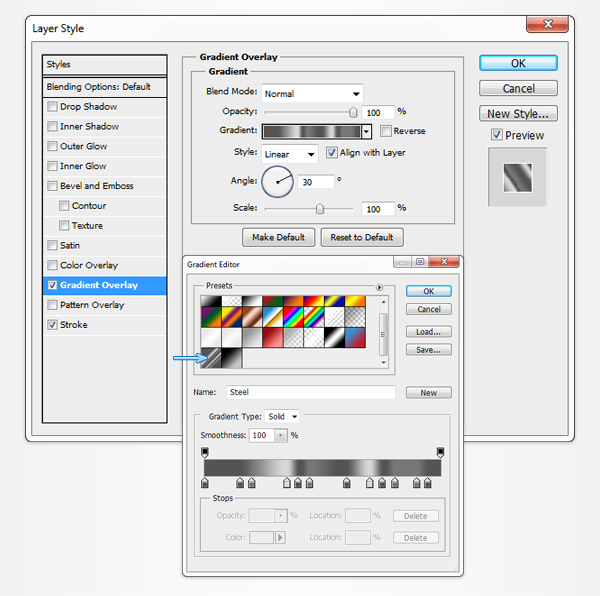Click OK in the Layer Style dialog
Screen dimensions: 600x596
[518, 63]
